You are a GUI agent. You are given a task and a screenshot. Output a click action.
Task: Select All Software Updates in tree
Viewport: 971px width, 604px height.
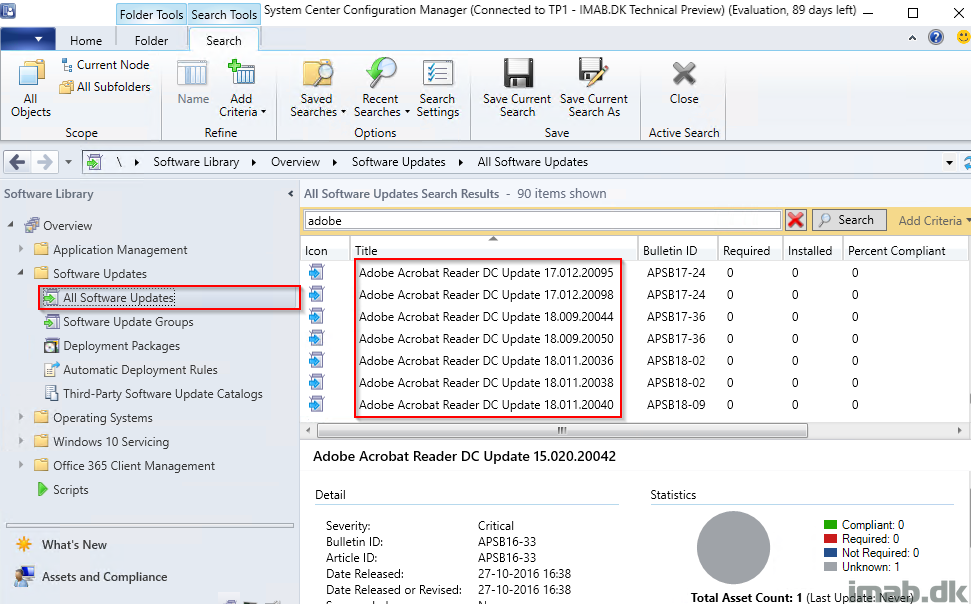pos(118,298)
